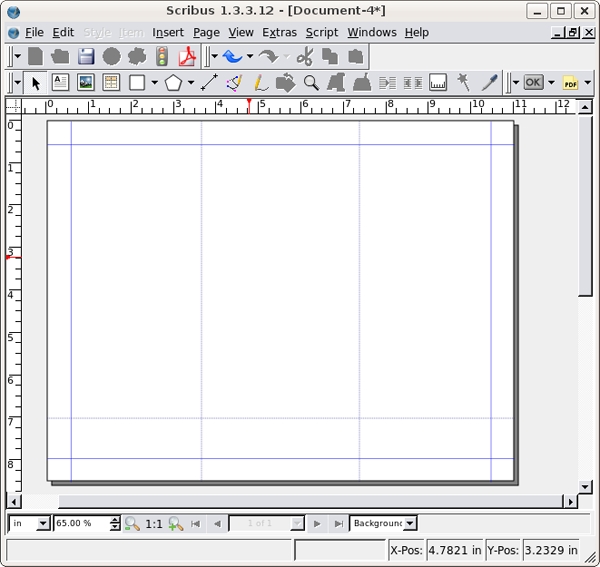Click the 65.00 % zoom level field

[x=80, y=523]
